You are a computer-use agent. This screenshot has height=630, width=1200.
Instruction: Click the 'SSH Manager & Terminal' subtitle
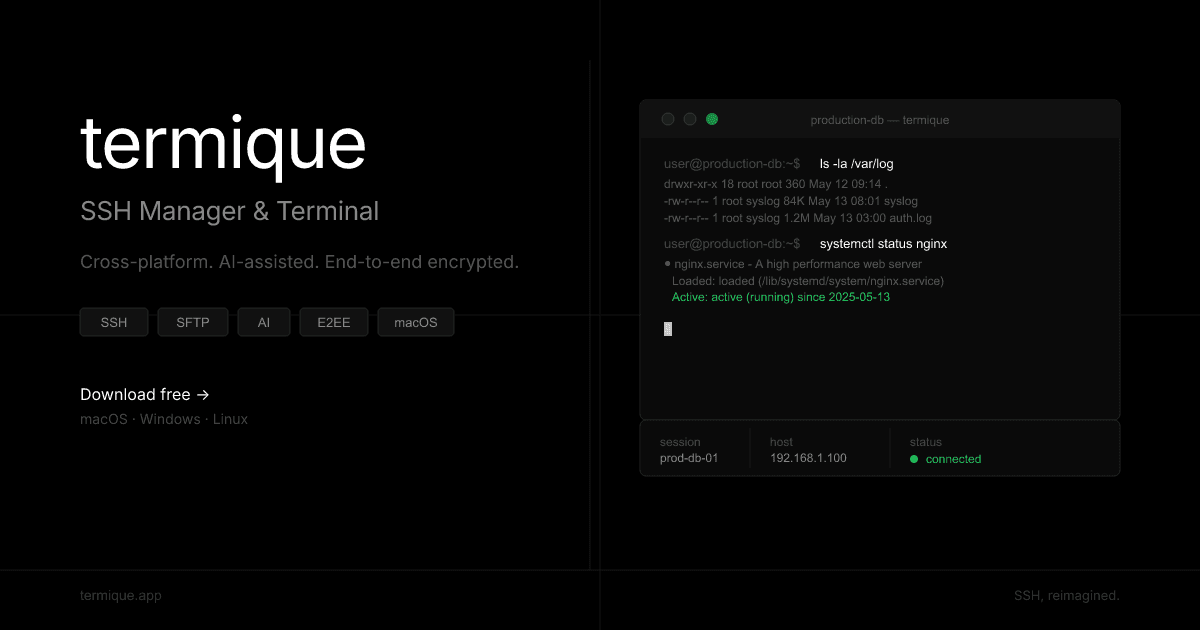pos(230,211)
